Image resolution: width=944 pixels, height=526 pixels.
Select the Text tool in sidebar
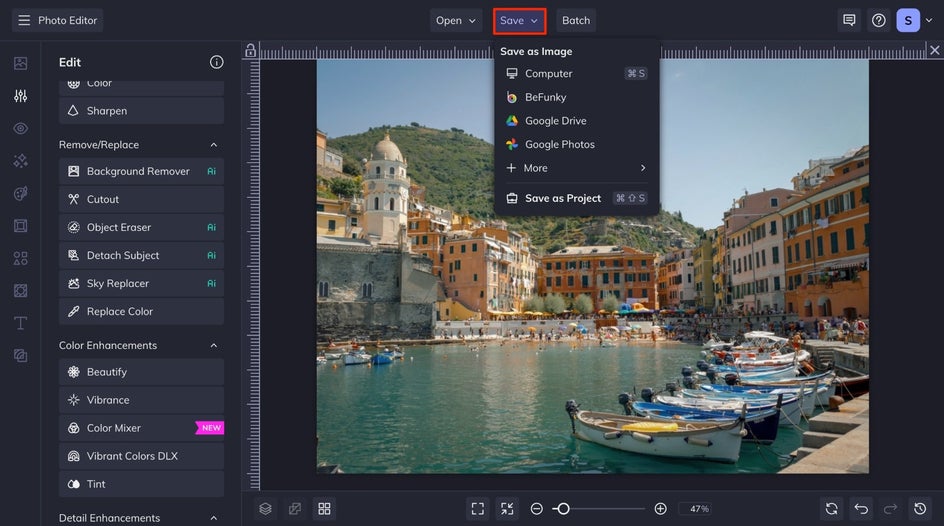tap(20, 323)
